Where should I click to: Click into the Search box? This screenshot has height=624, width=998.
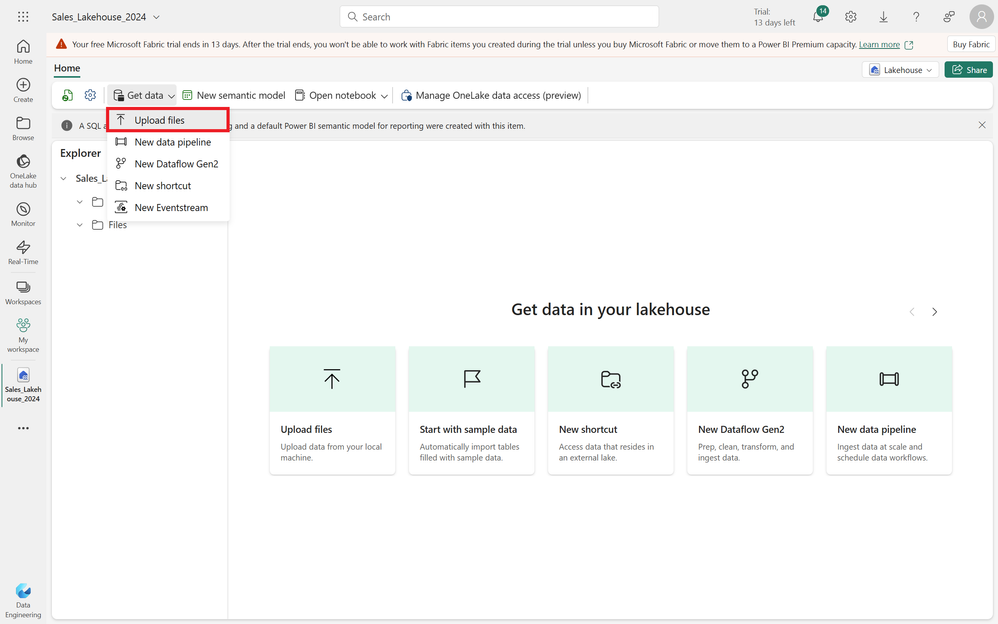coord(499,17)
